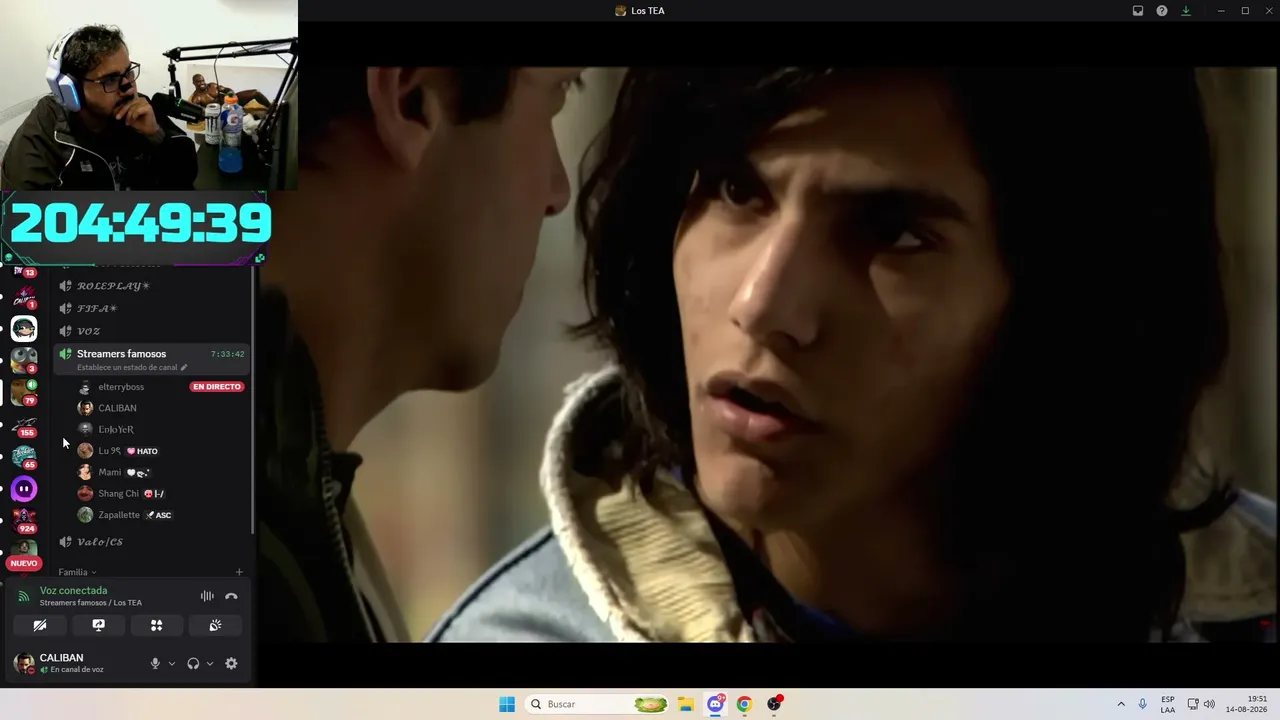Viewport: 1280px width, 720px height.
Task: Click the taskbar microphone indicator
Action: point(1143,704)
